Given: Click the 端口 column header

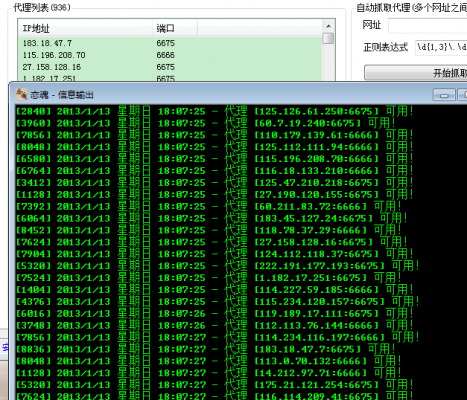Looking at the screenshot, I should pyautogui.click(x=175, y=28).
